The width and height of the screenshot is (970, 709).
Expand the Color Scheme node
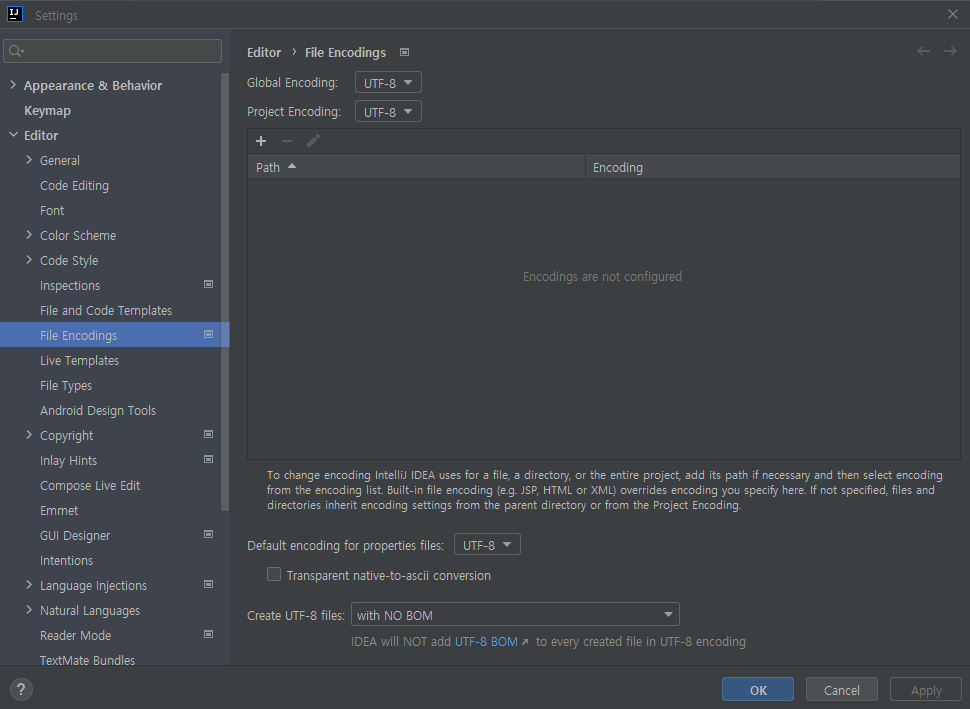(x=29, y=235)
